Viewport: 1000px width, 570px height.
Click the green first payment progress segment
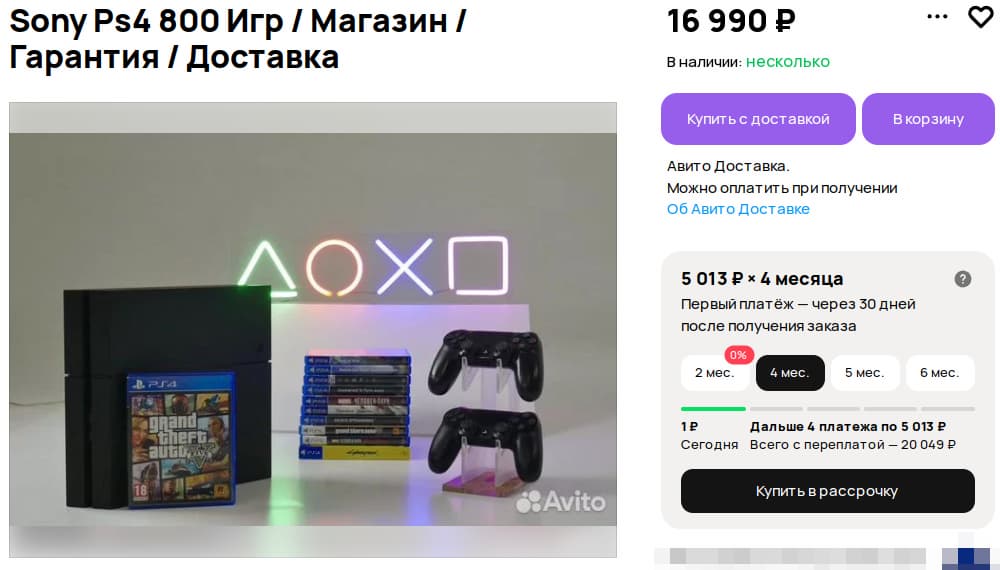[713, 409]
